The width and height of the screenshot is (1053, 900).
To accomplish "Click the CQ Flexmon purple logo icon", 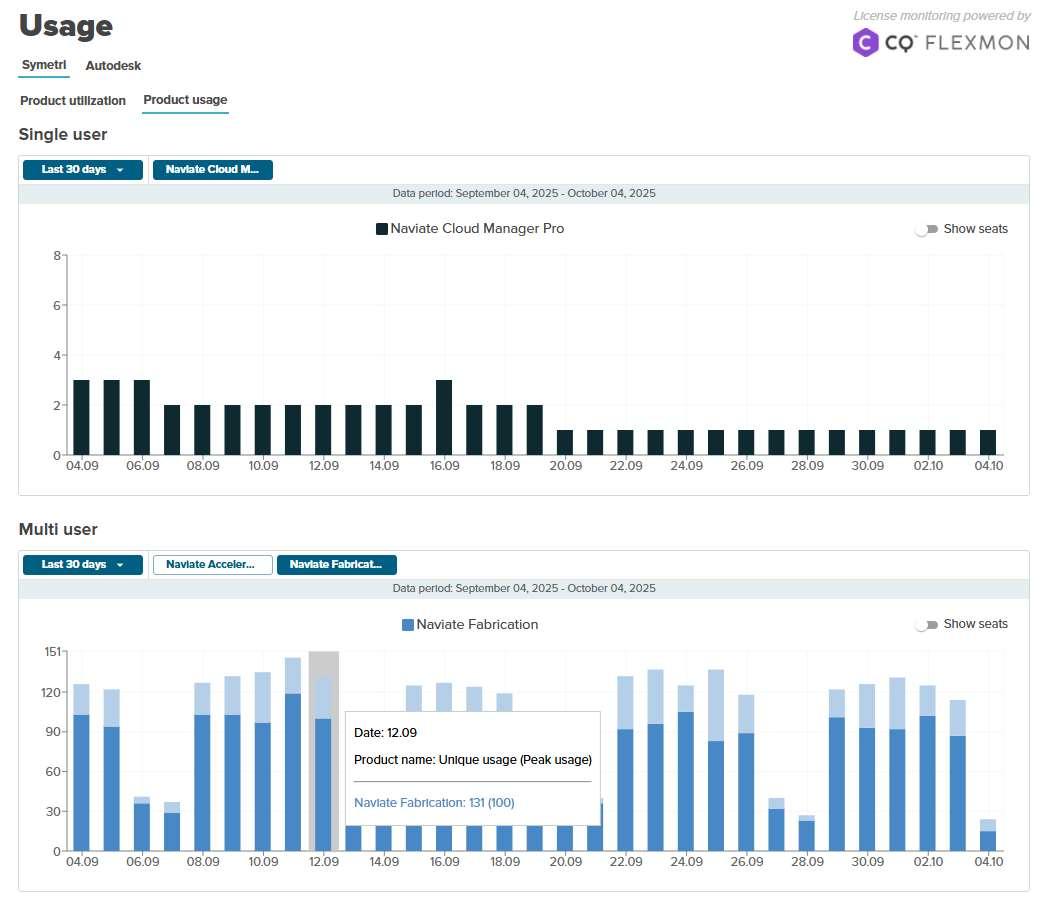I will 865,42.
